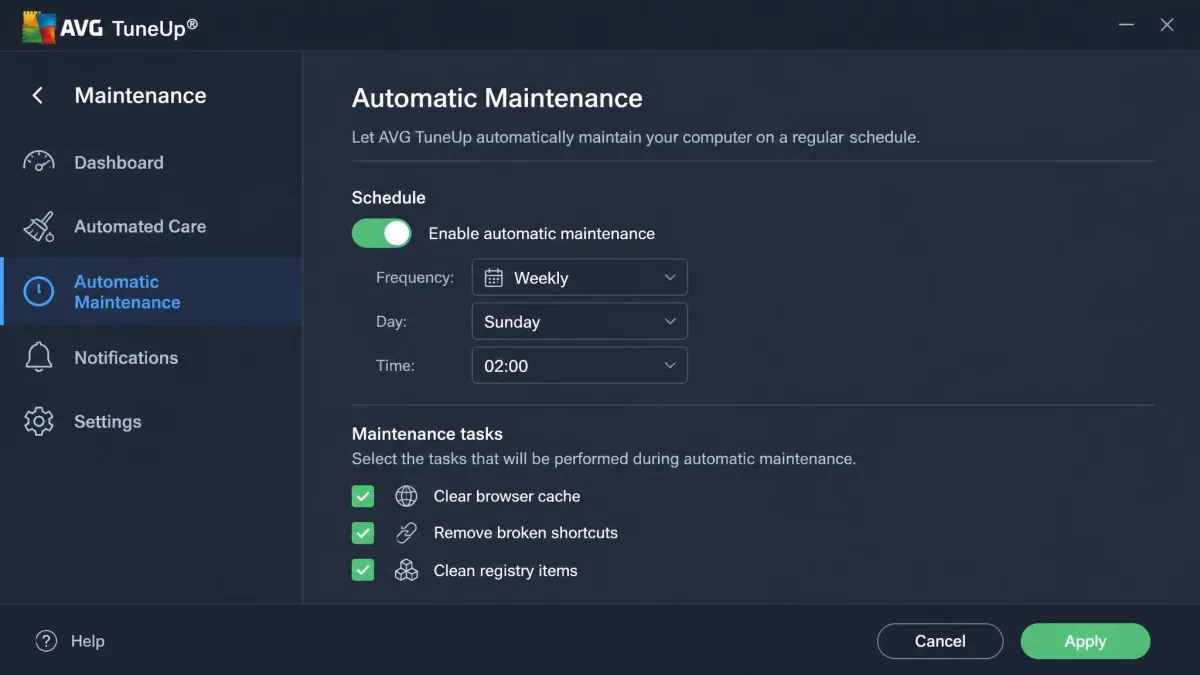Click the Time: label

click(395, 366)
